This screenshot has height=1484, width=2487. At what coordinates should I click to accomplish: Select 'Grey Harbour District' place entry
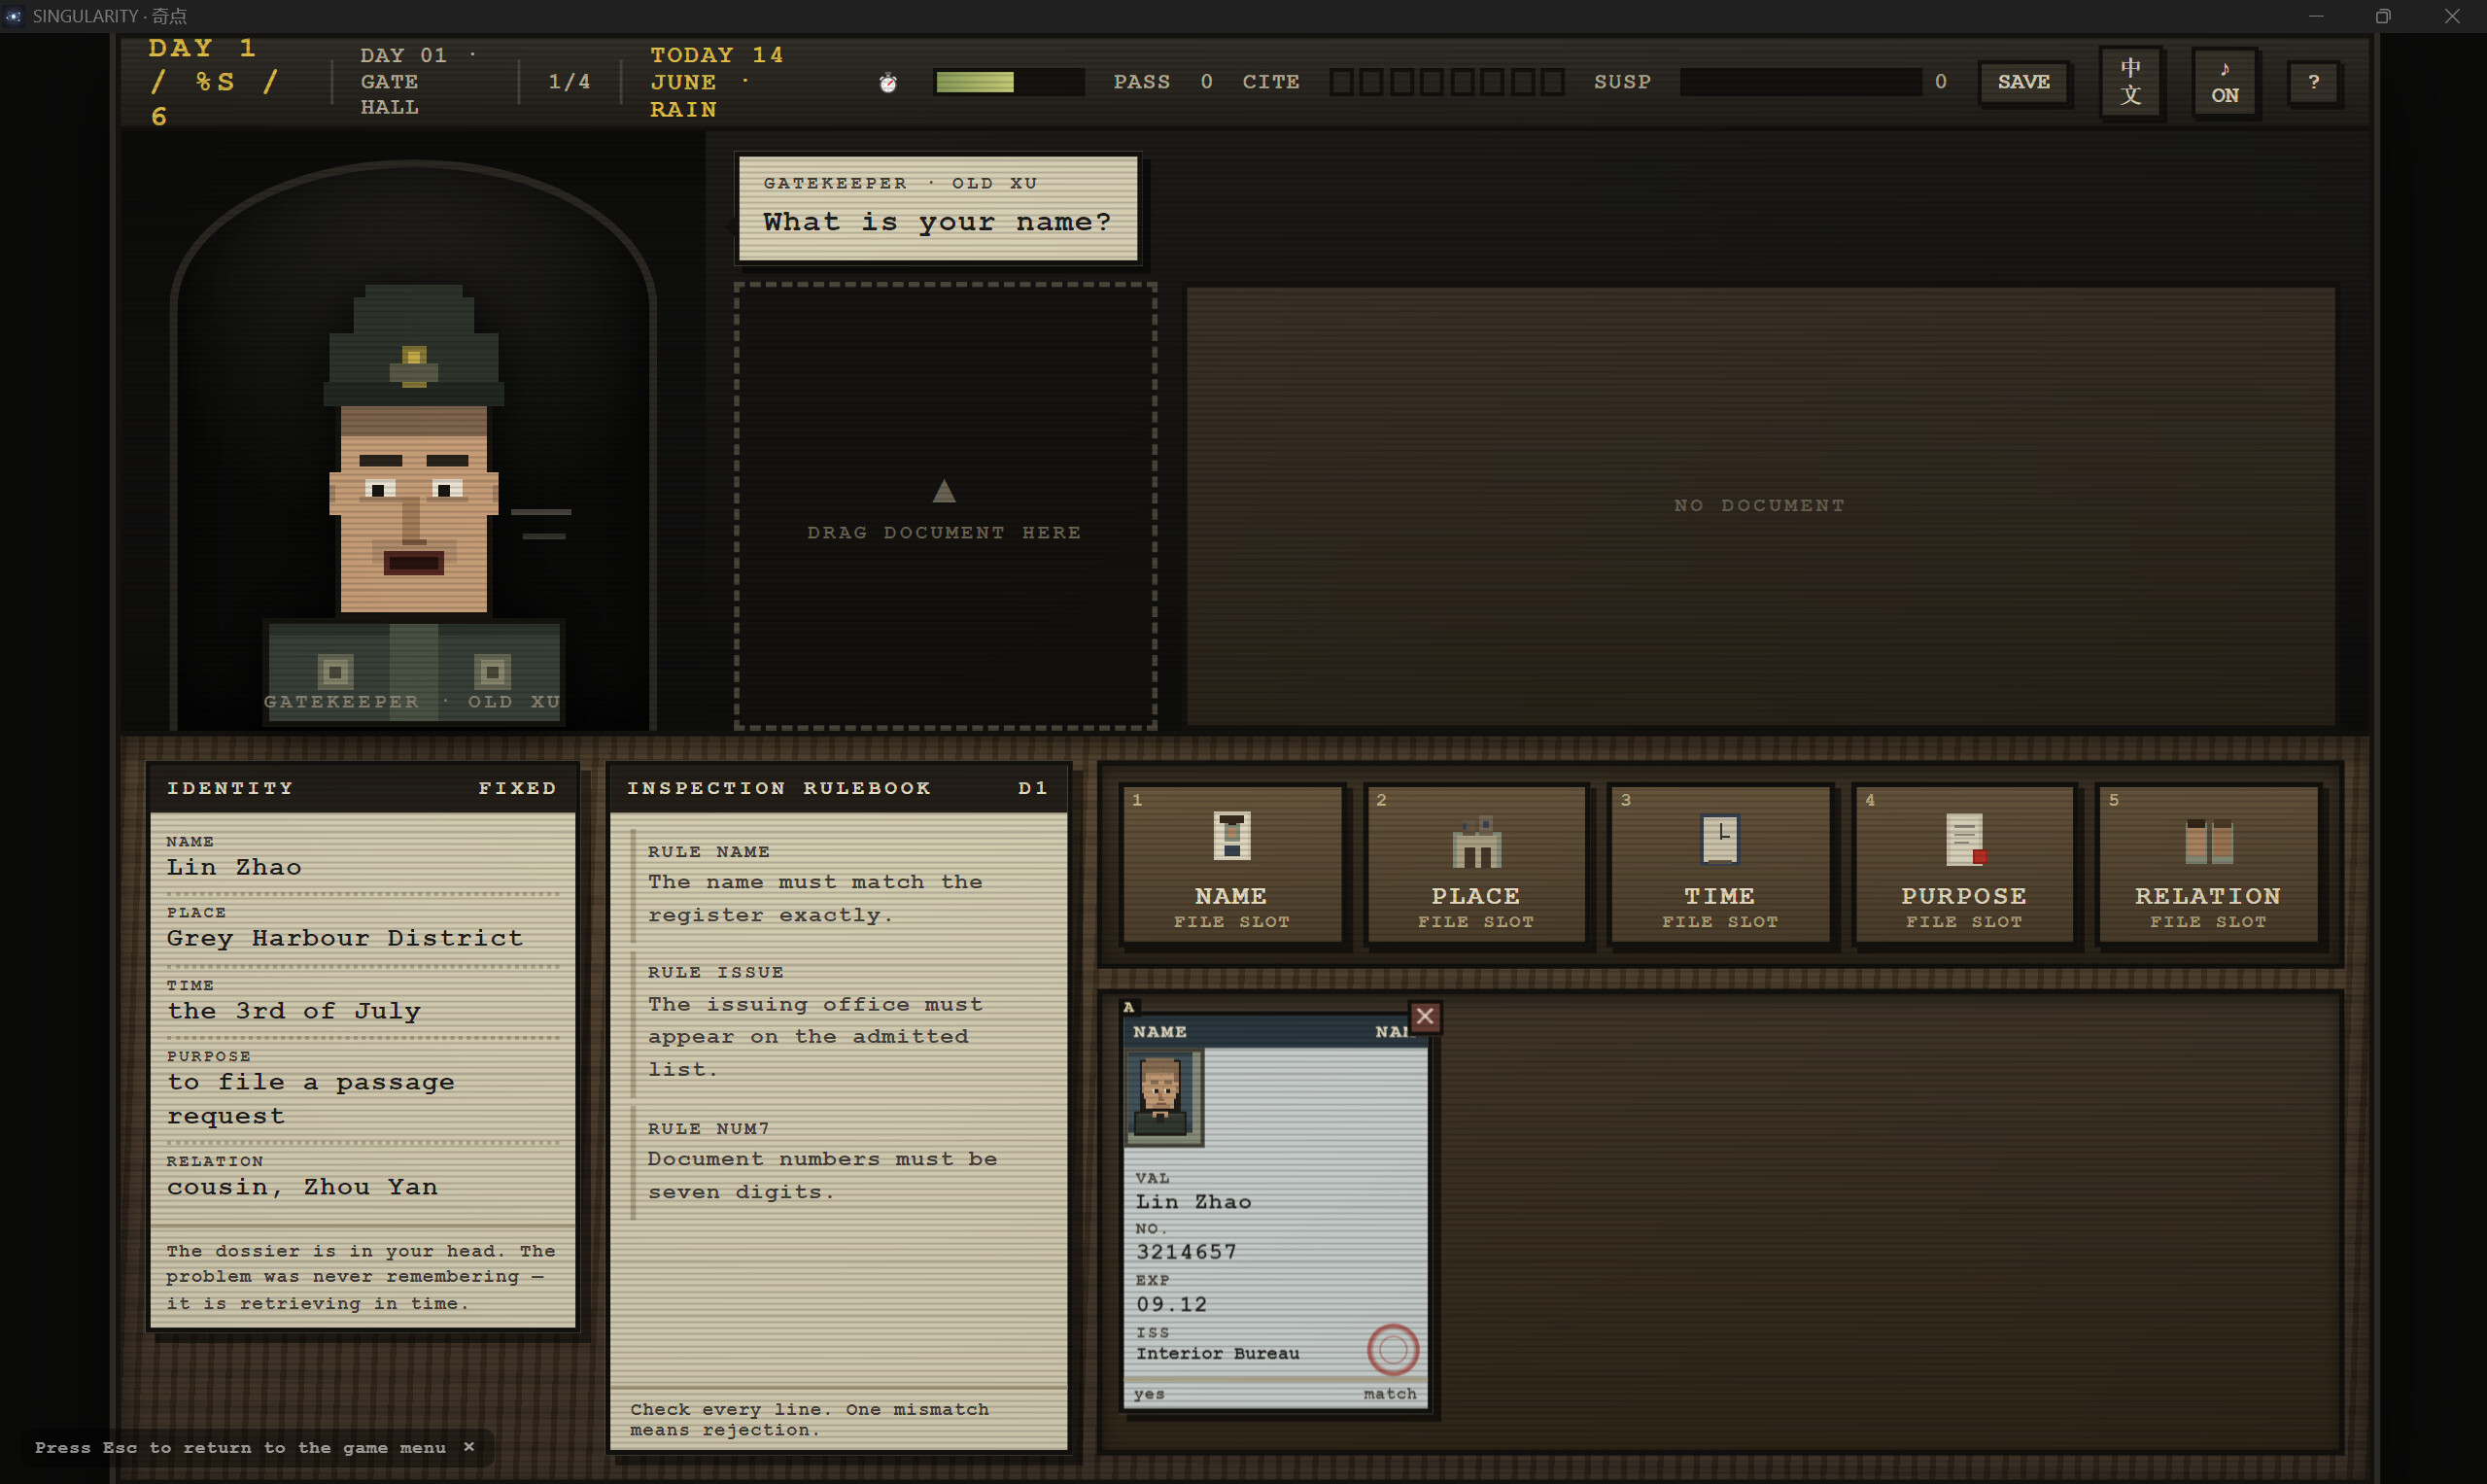(x=345, y=938)
